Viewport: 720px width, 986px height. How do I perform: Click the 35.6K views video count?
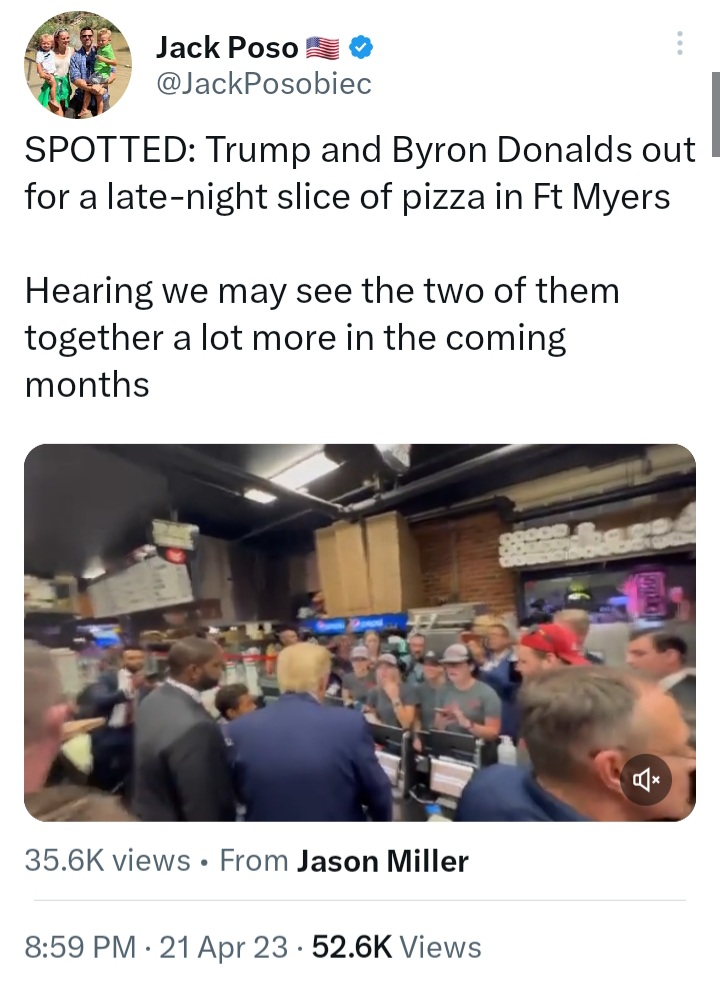tap(108, 861)
